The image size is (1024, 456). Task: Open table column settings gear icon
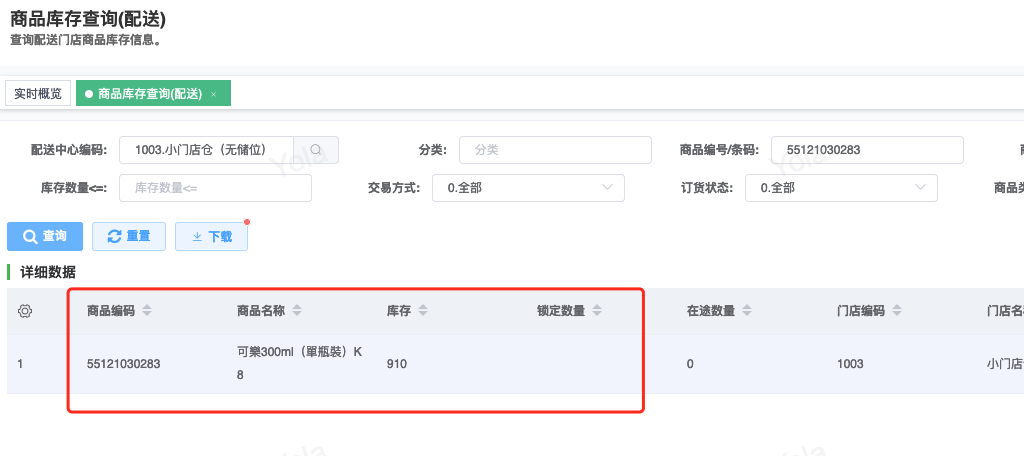[x=26, y=311]
